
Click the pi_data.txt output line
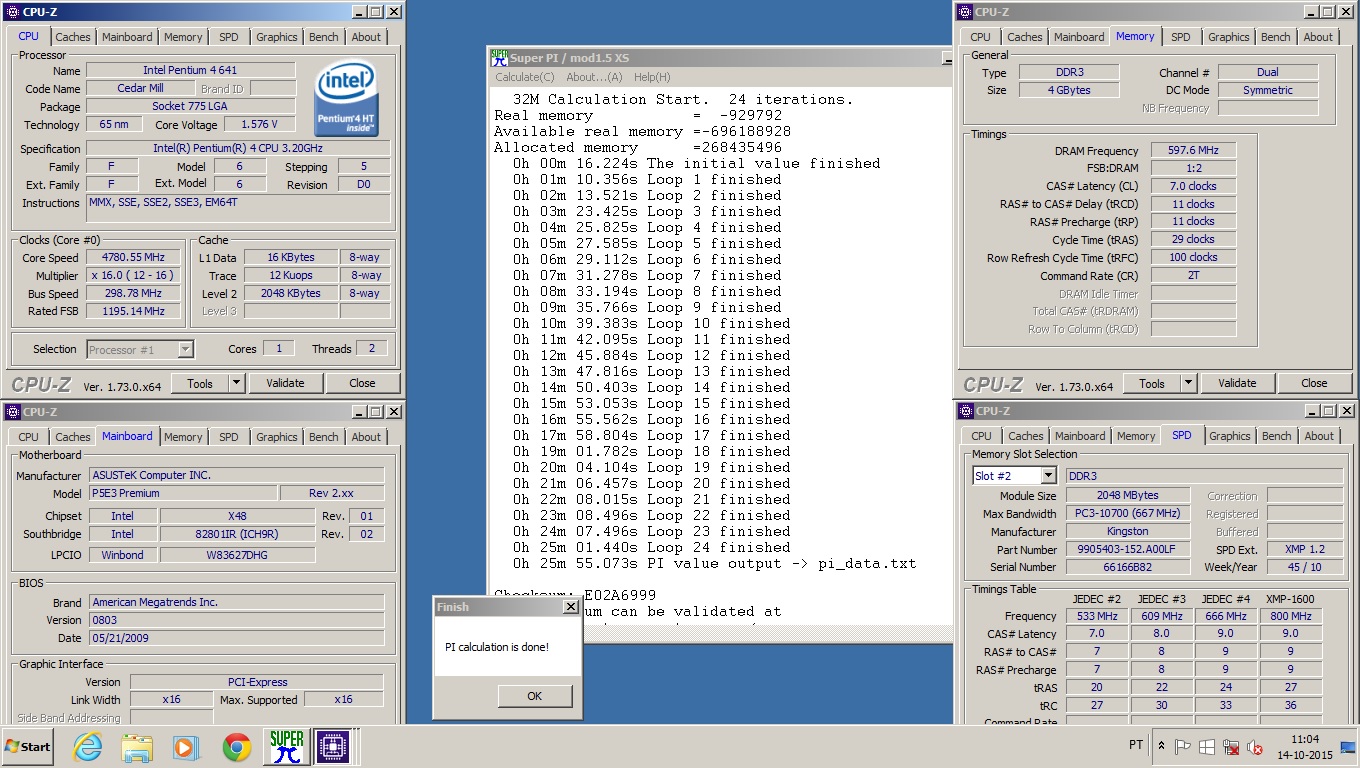715,563
